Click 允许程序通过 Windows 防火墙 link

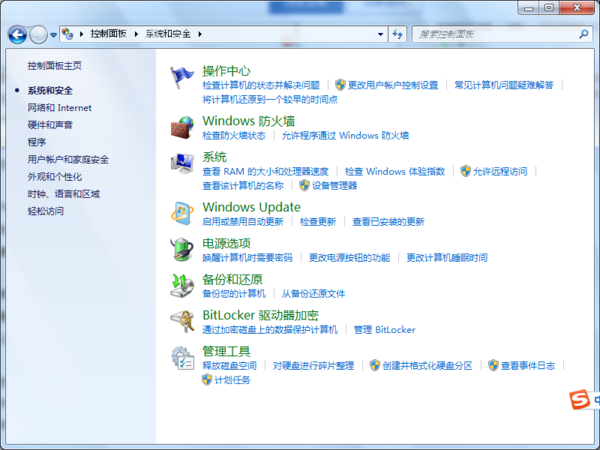345,135
